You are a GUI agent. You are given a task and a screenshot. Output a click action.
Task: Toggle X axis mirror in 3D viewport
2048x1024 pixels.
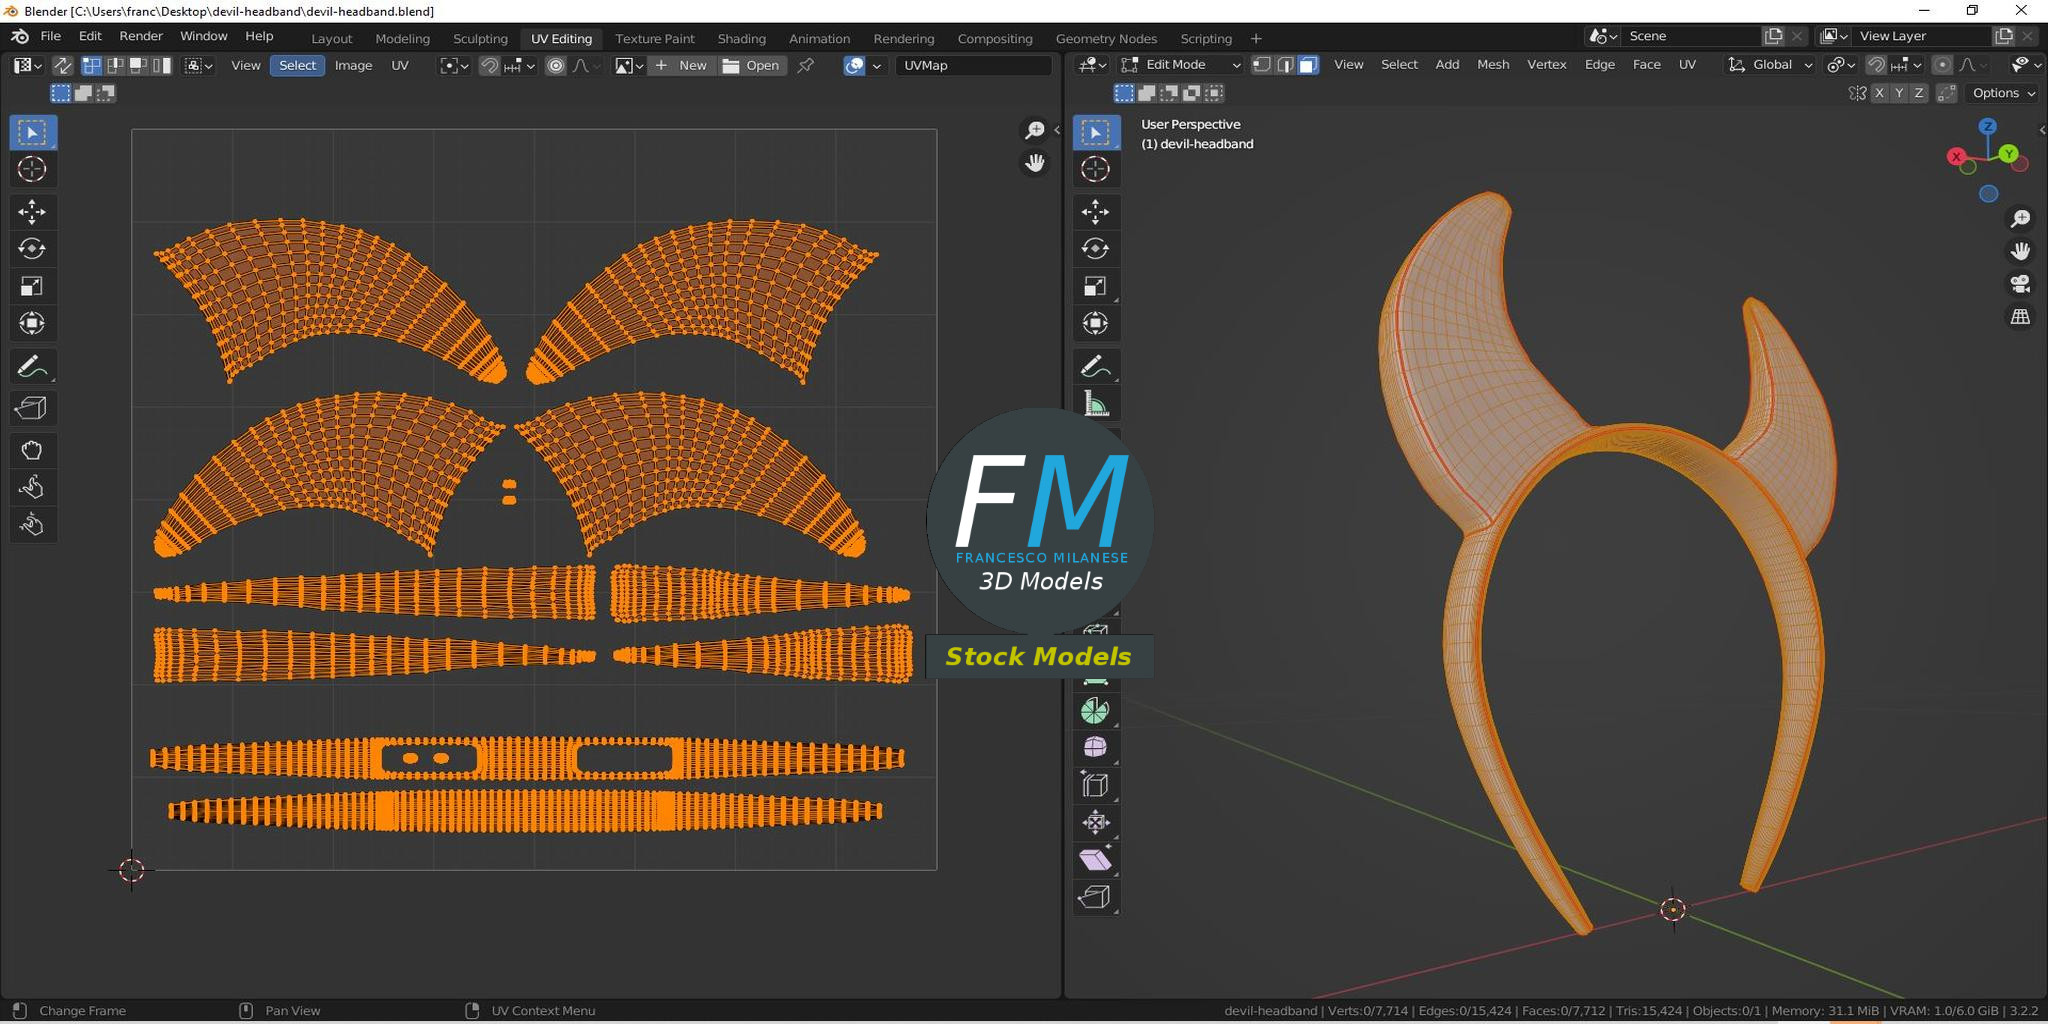(1879, 93)
